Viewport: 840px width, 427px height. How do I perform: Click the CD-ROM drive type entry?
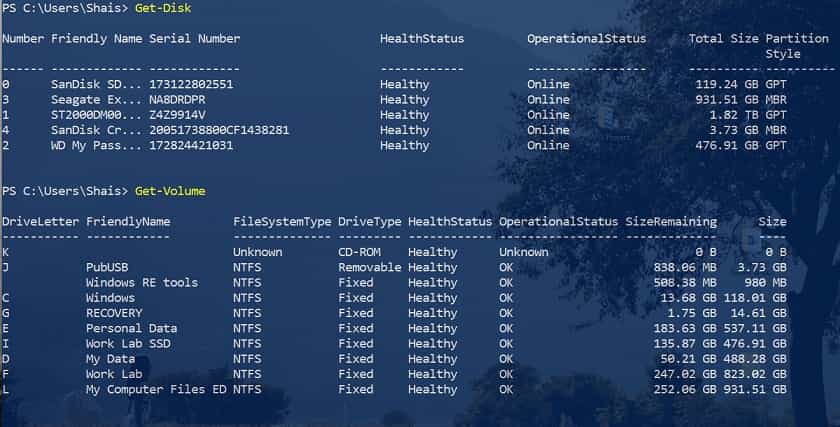[359, 252]
